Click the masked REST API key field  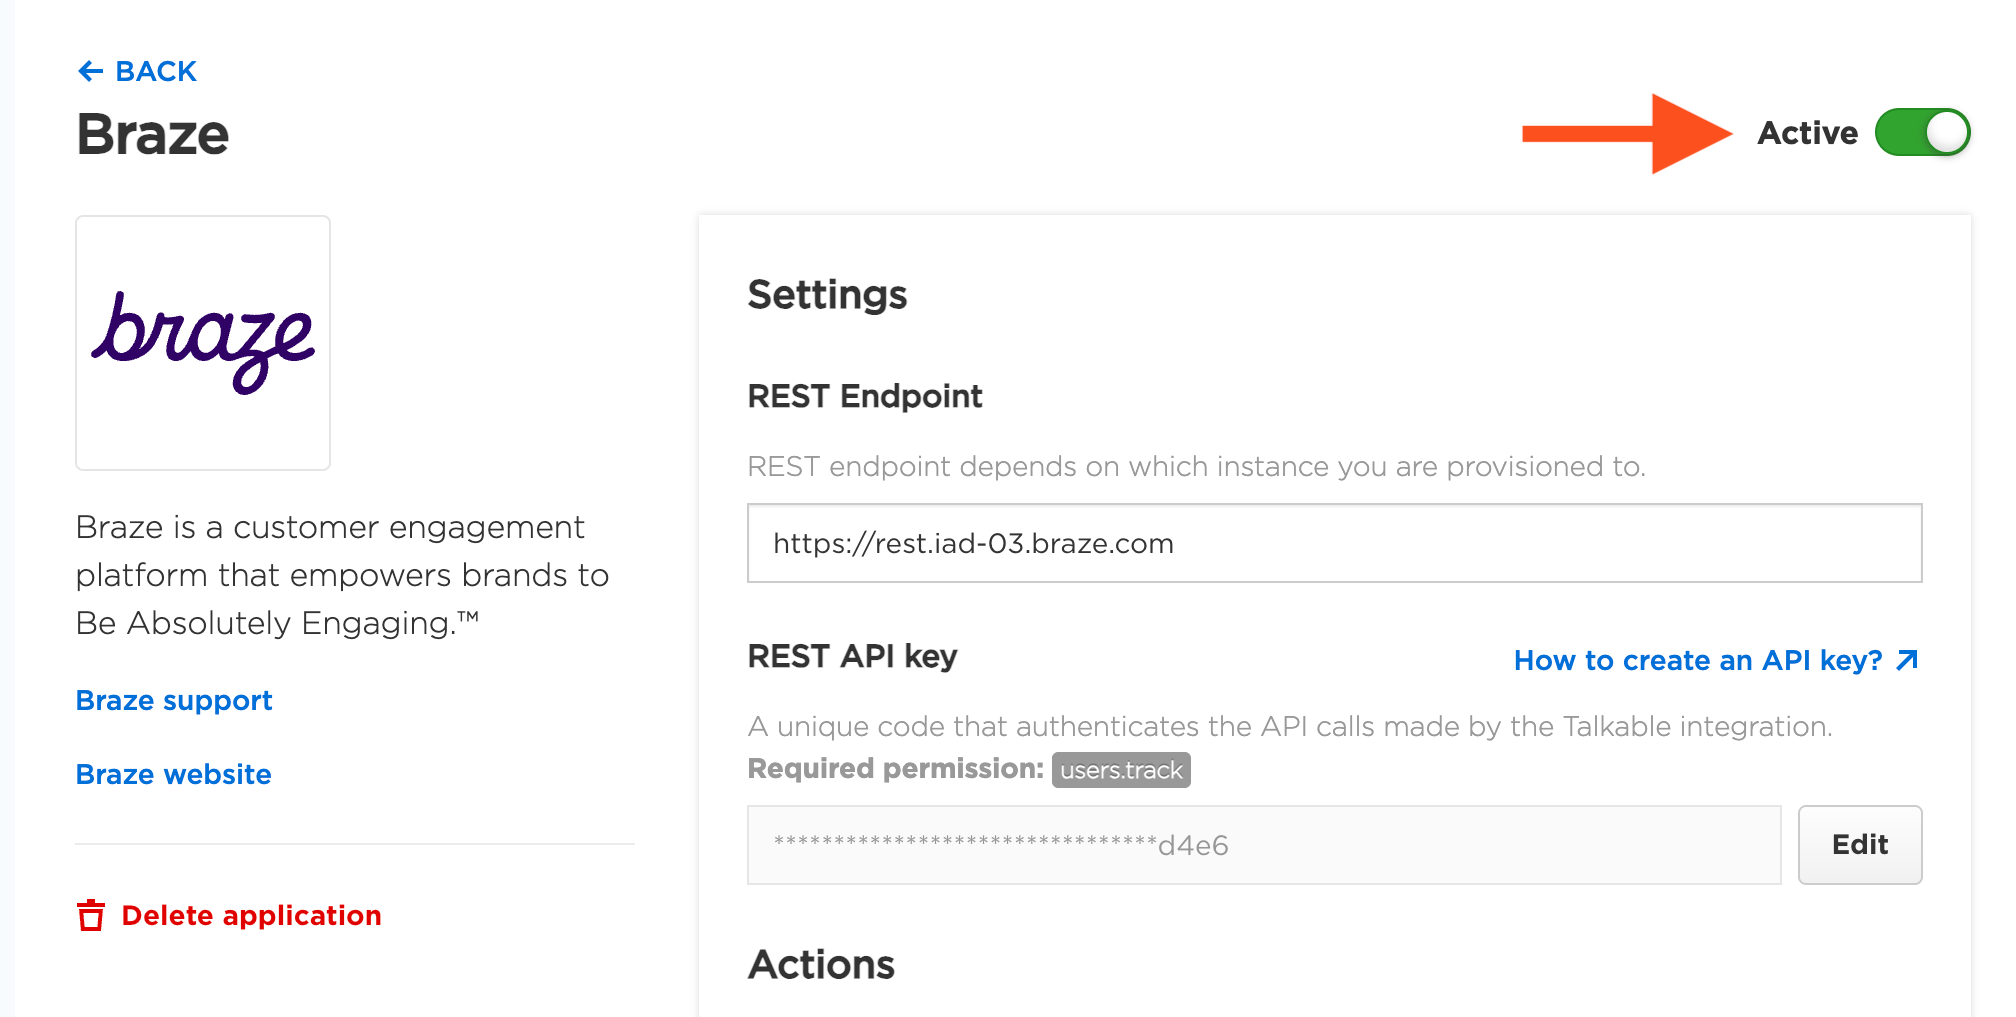click(x=1263, y=845)
